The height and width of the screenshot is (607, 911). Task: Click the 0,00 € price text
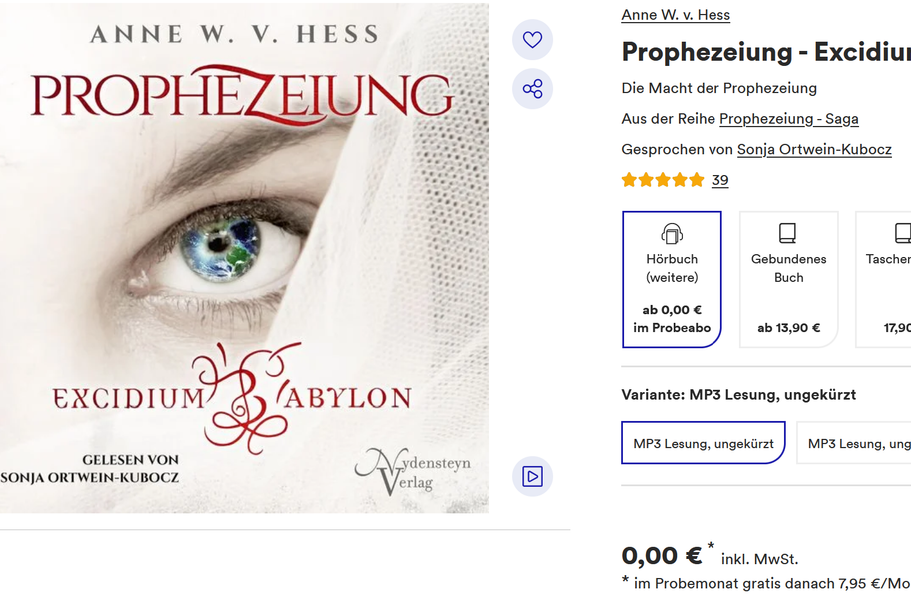point(662,556)
